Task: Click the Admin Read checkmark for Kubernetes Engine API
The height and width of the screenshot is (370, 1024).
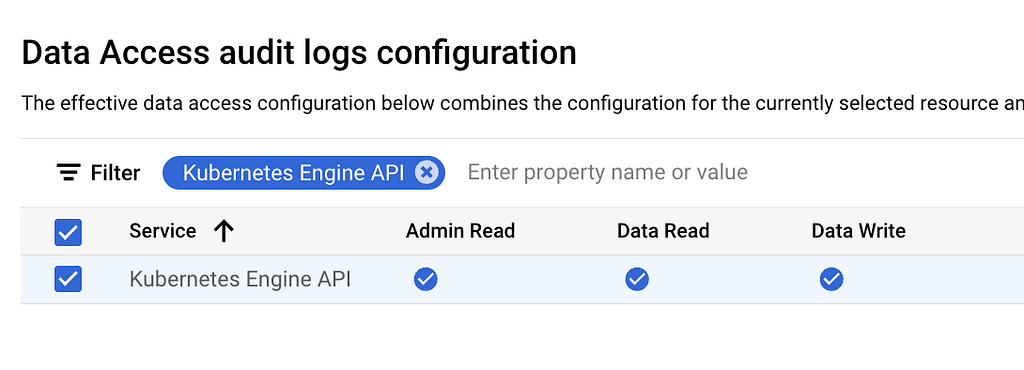Action: (x=426, y=279)
